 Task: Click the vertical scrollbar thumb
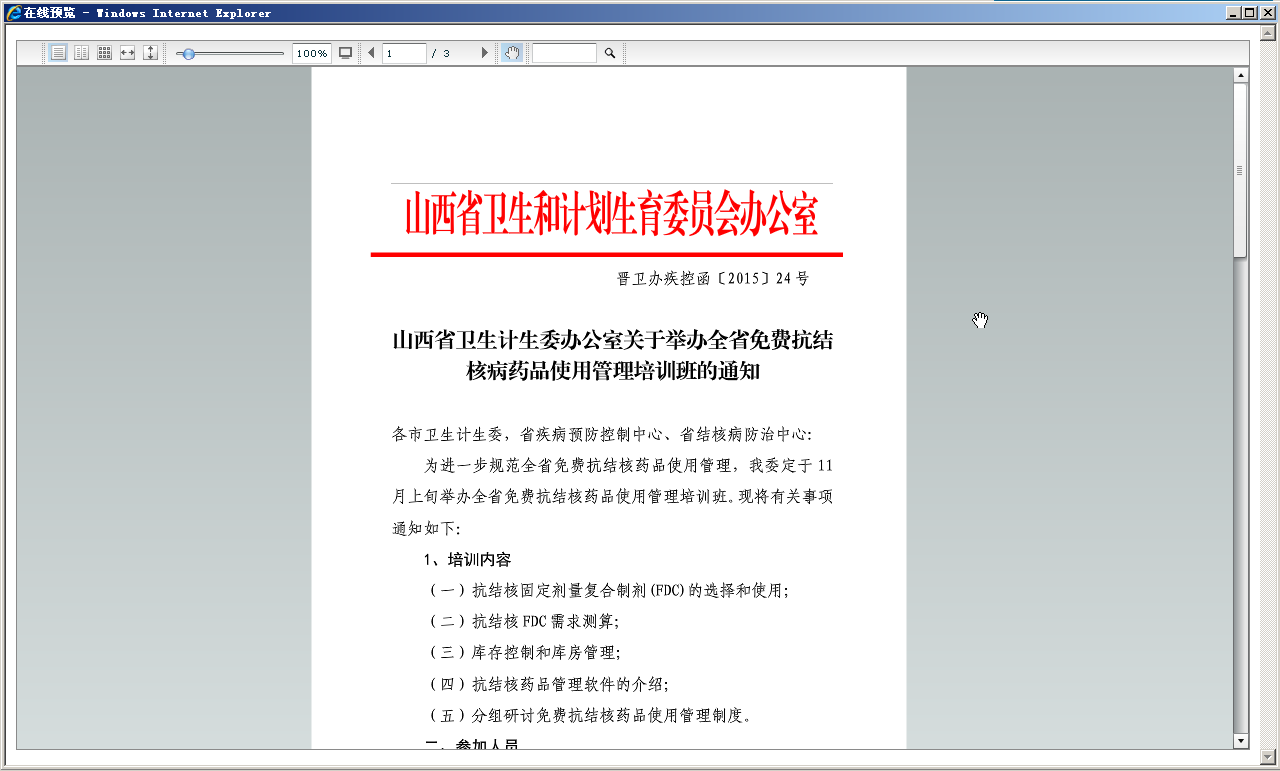point(1240,170)
